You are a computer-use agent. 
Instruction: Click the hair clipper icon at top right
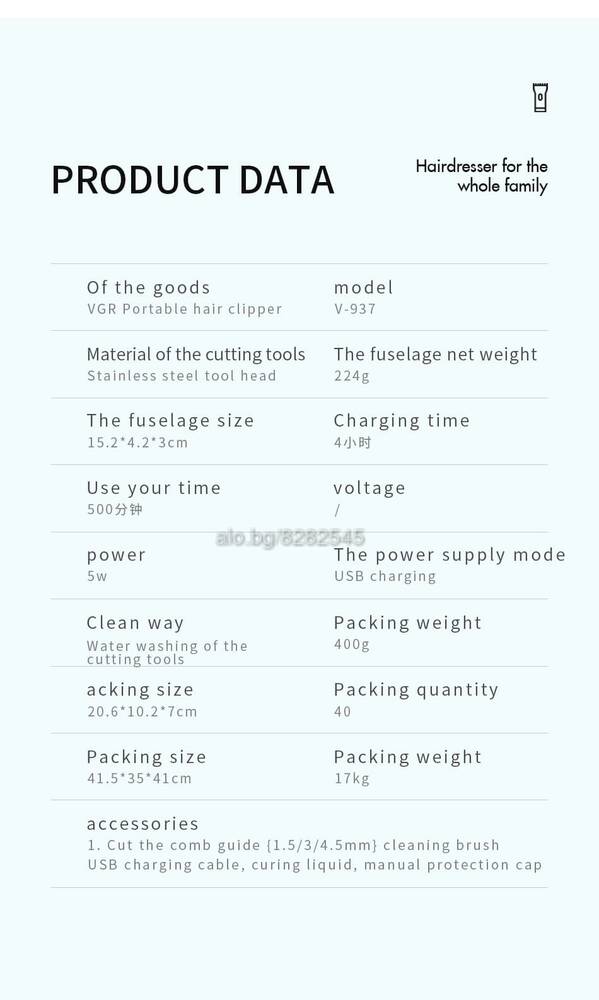click(x=540, y=98)
